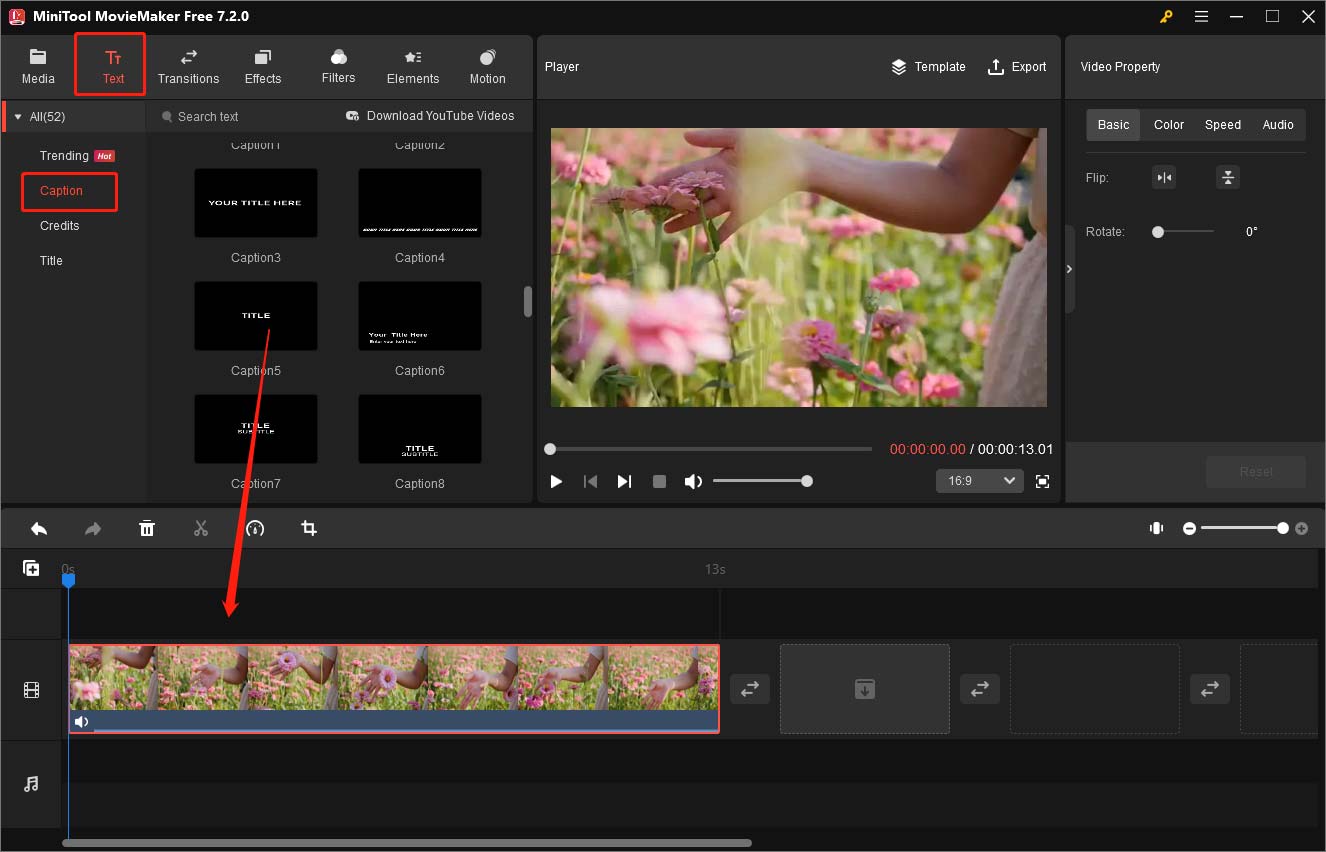Click the Search text field

(240, 116)
